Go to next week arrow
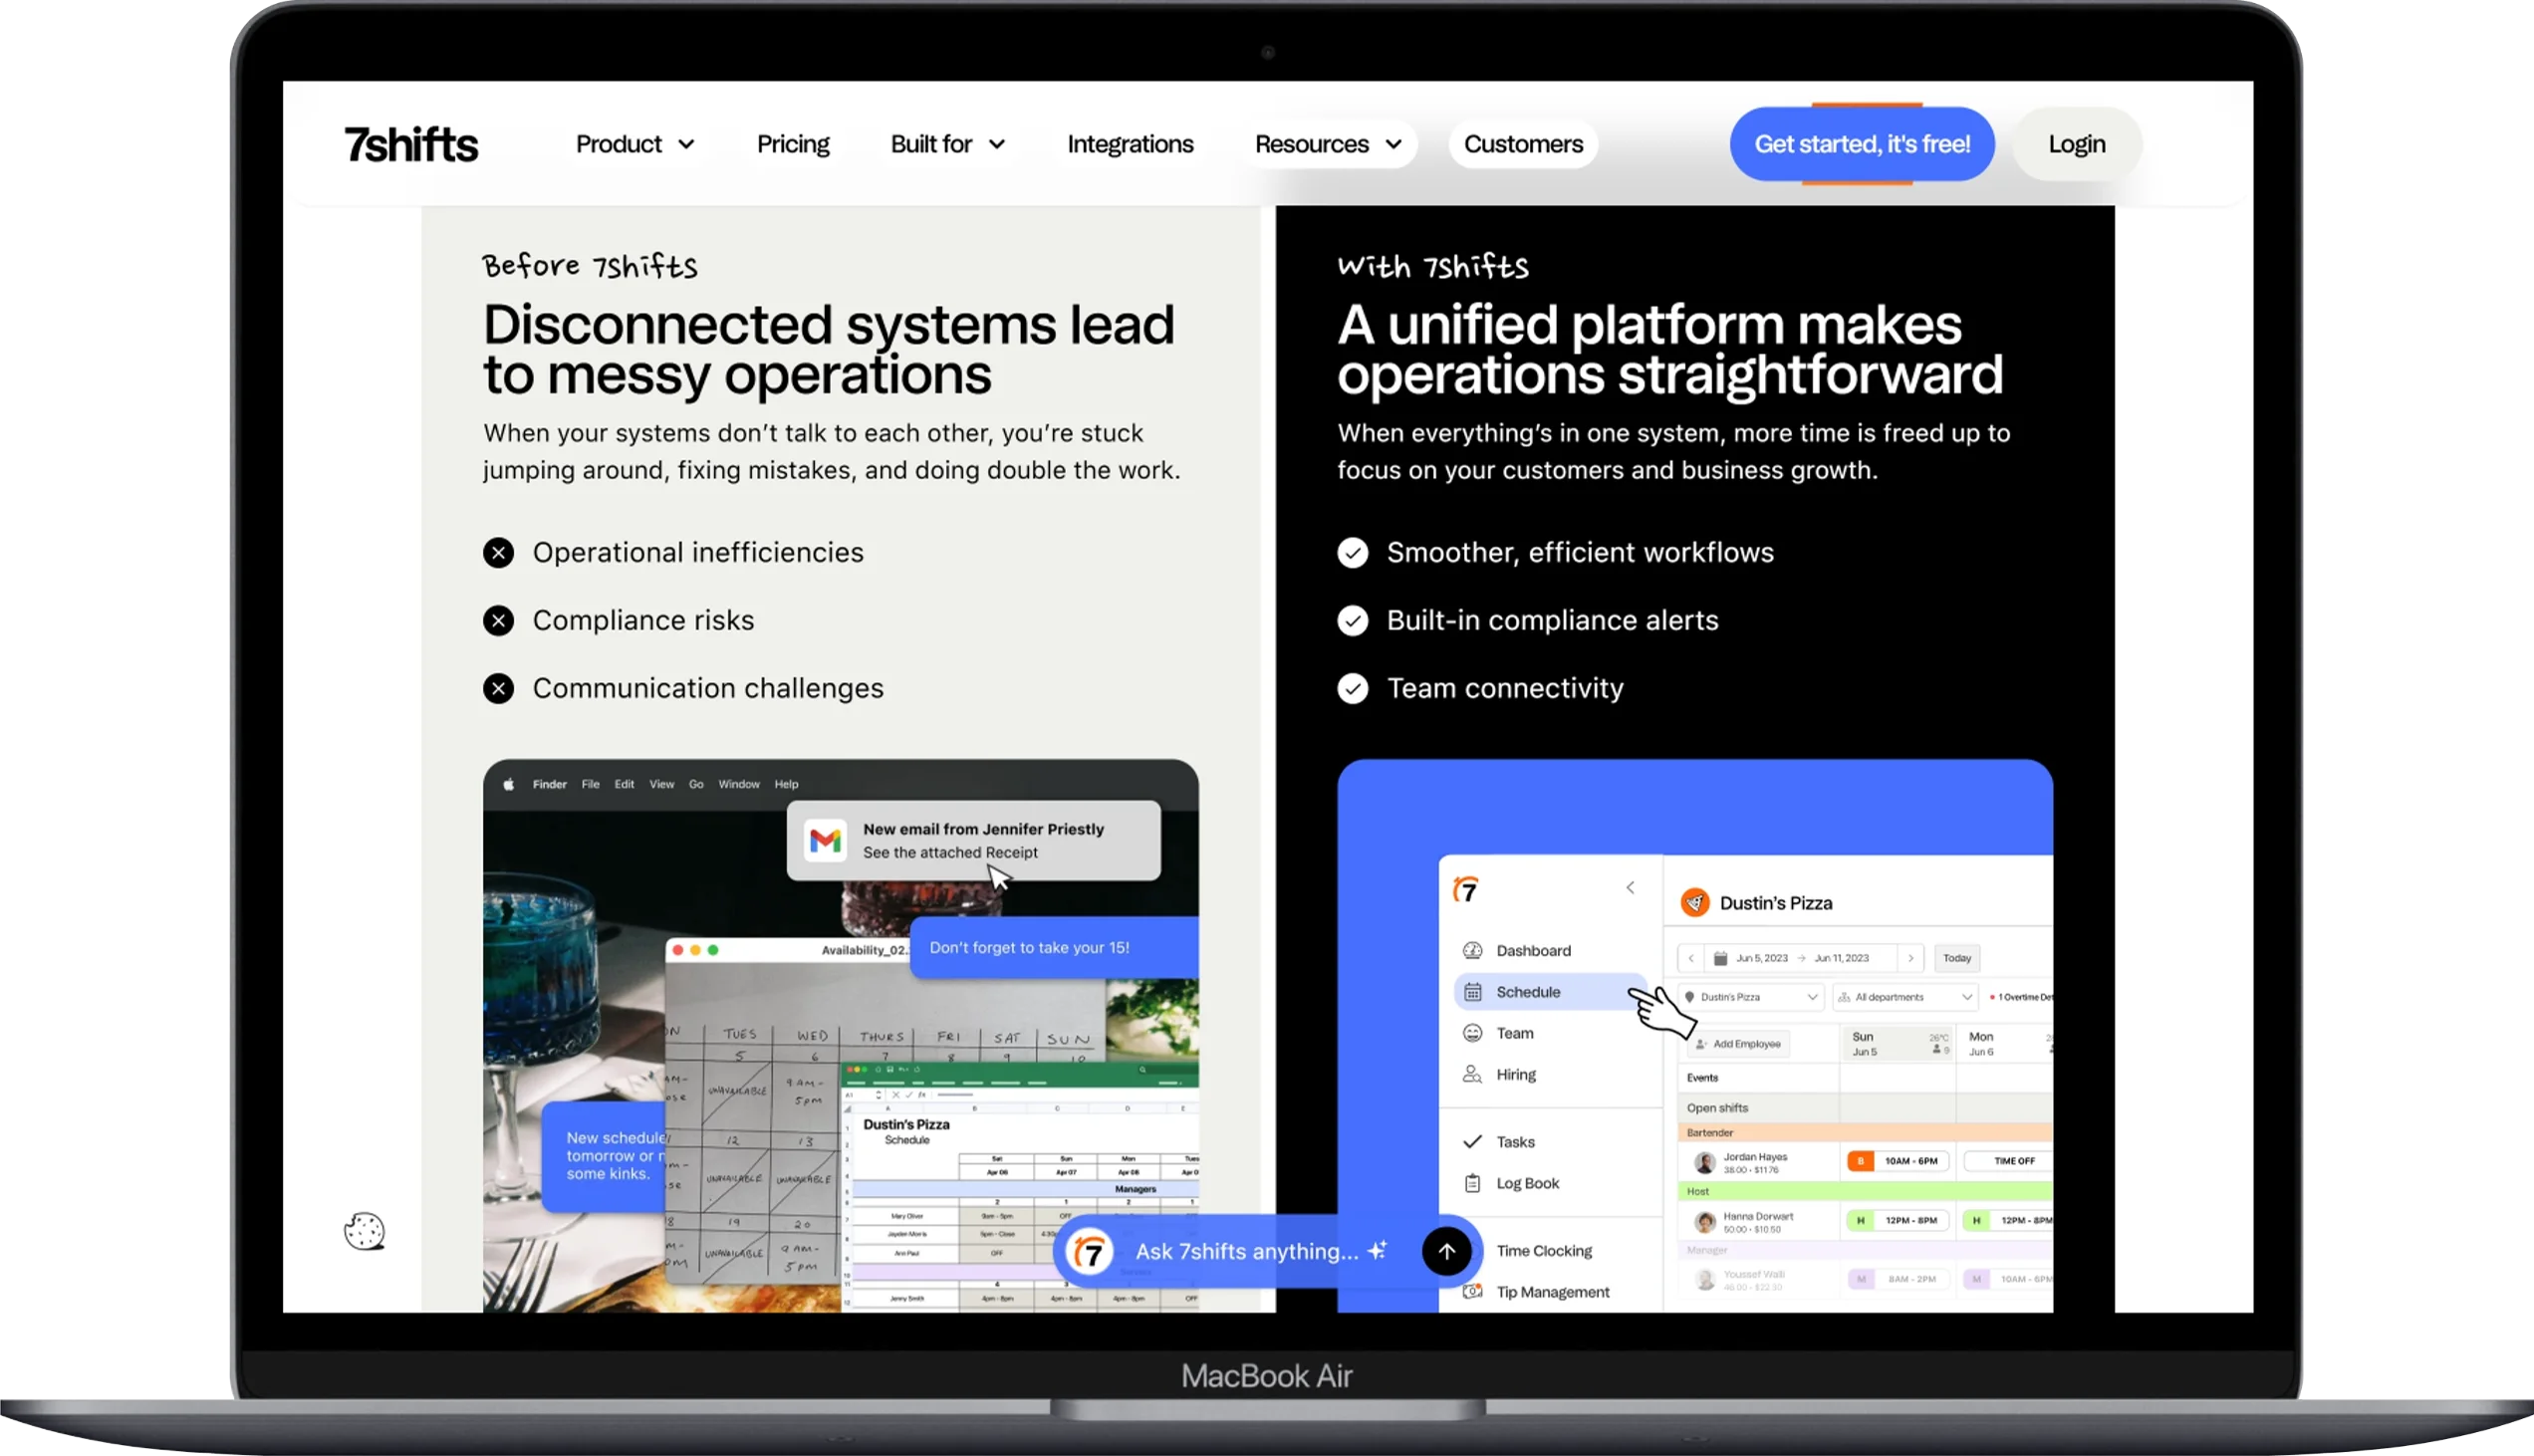Screen dimensions: 2534x1456 (x=1910, y=958)
